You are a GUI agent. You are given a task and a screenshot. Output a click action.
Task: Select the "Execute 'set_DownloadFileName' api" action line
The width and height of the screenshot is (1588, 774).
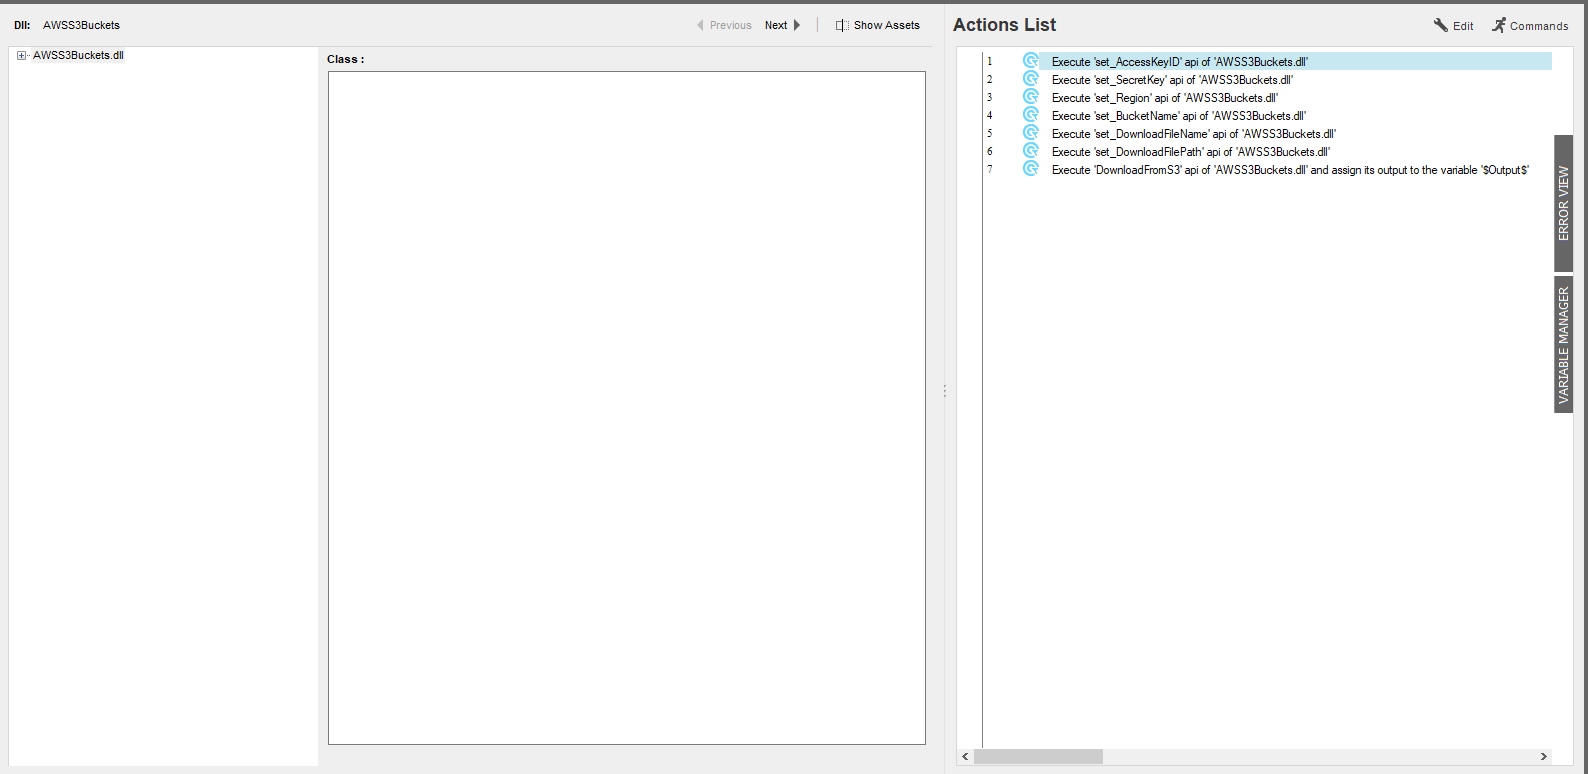tap(1194, 134)
